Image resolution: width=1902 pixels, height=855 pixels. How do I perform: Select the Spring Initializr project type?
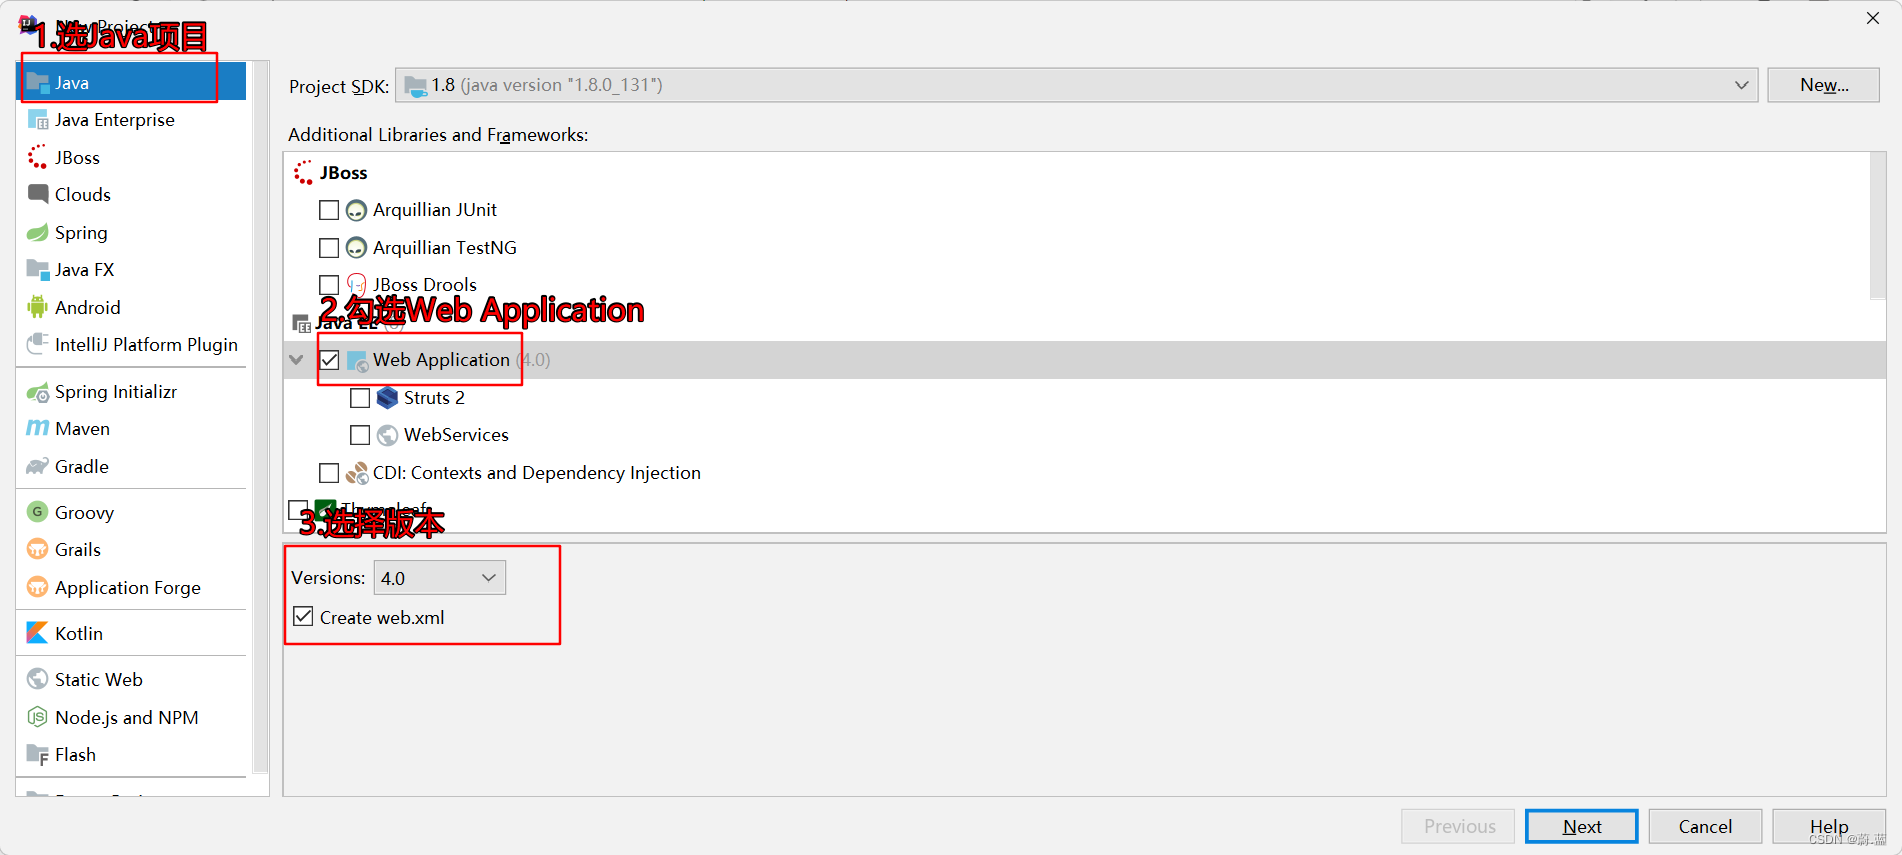132,392
